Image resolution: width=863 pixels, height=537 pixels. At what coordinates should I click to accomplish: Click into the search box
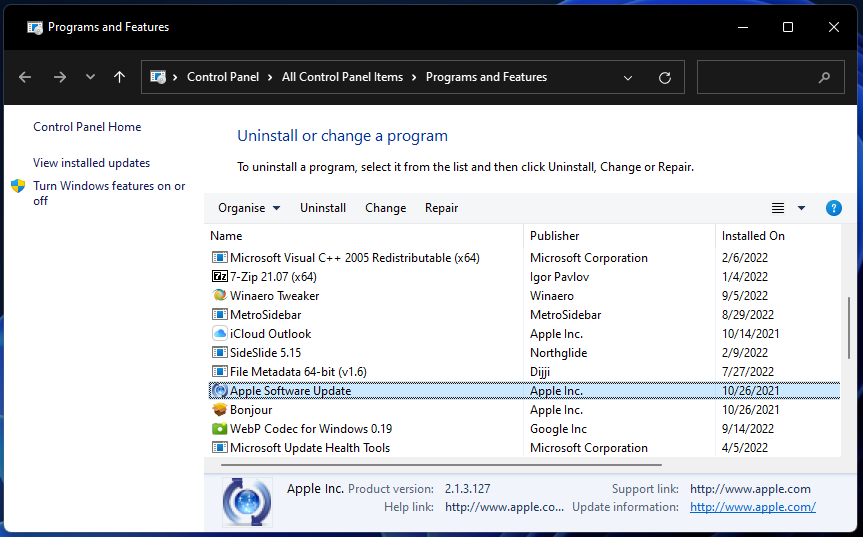tap(771, 77)
